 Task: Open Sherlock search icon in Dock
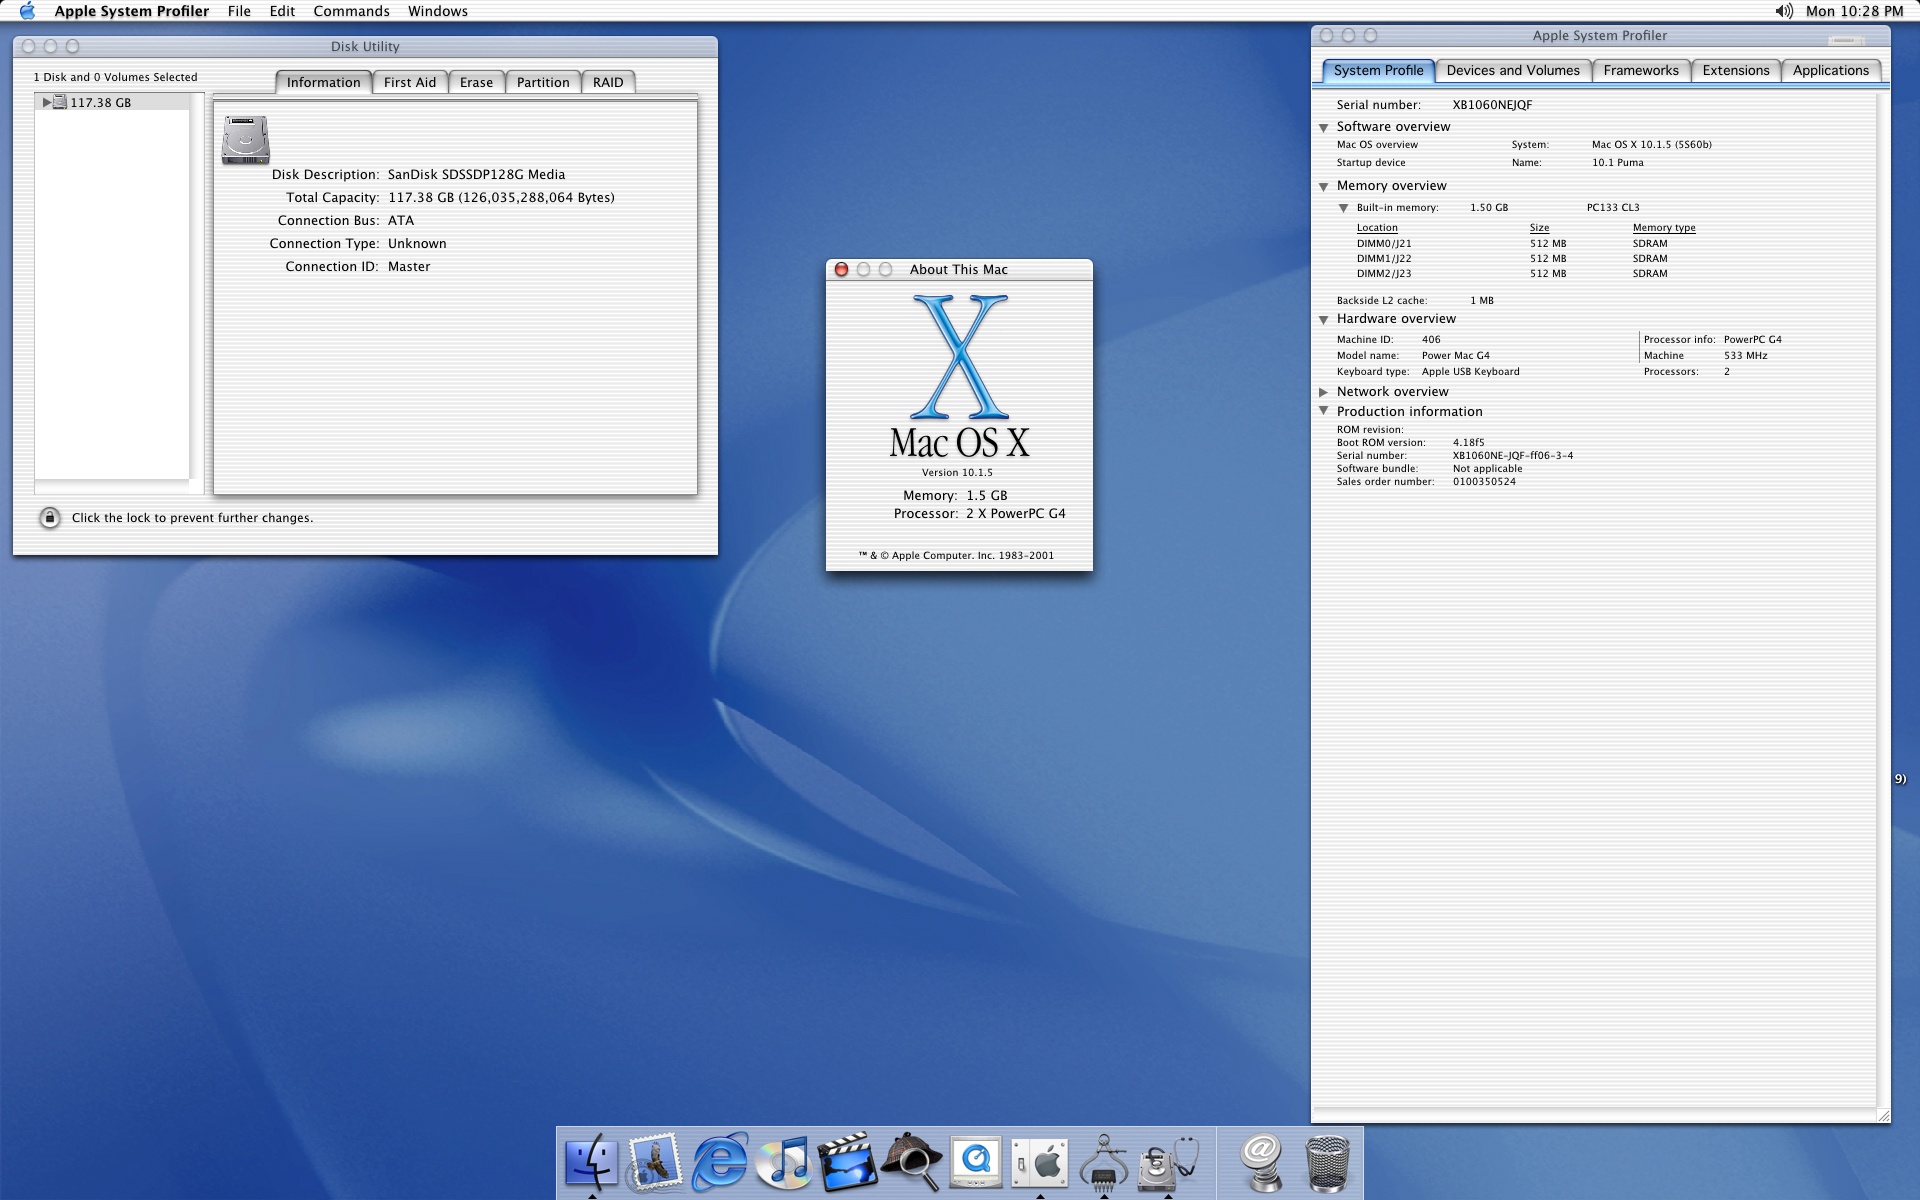click(x=911, y=1162)
